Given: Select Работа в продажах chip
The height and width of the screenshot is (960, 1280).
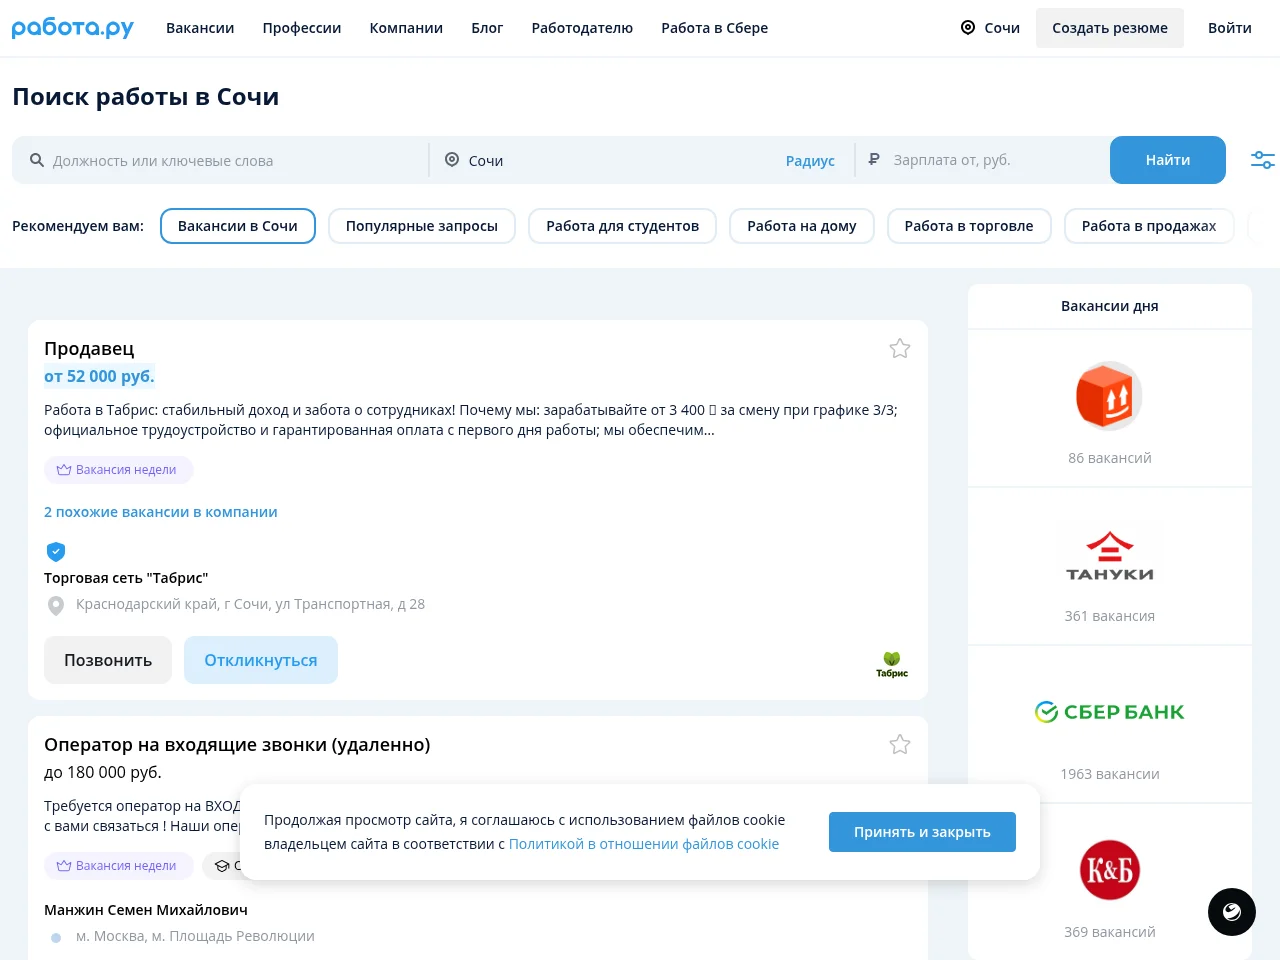Looking at the screenshot, I should pos(1149,226).
